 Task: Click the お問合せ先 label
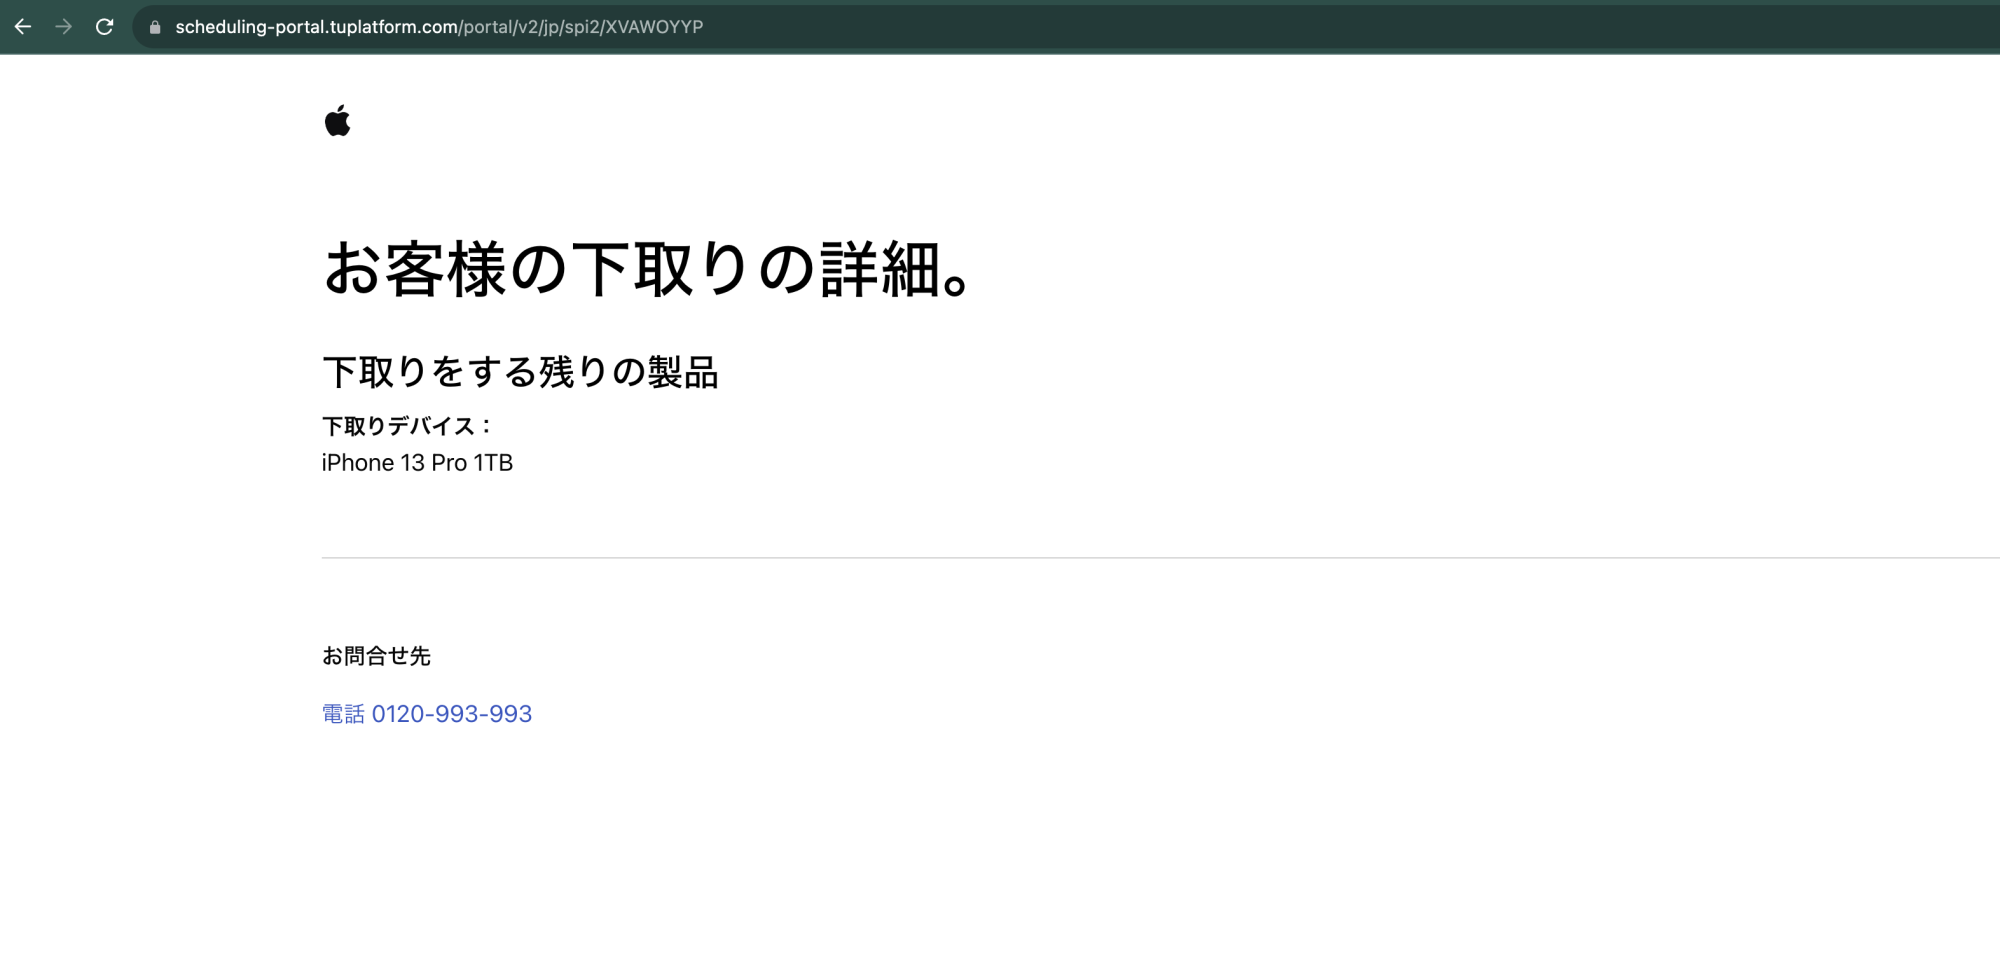click(376, 656)
